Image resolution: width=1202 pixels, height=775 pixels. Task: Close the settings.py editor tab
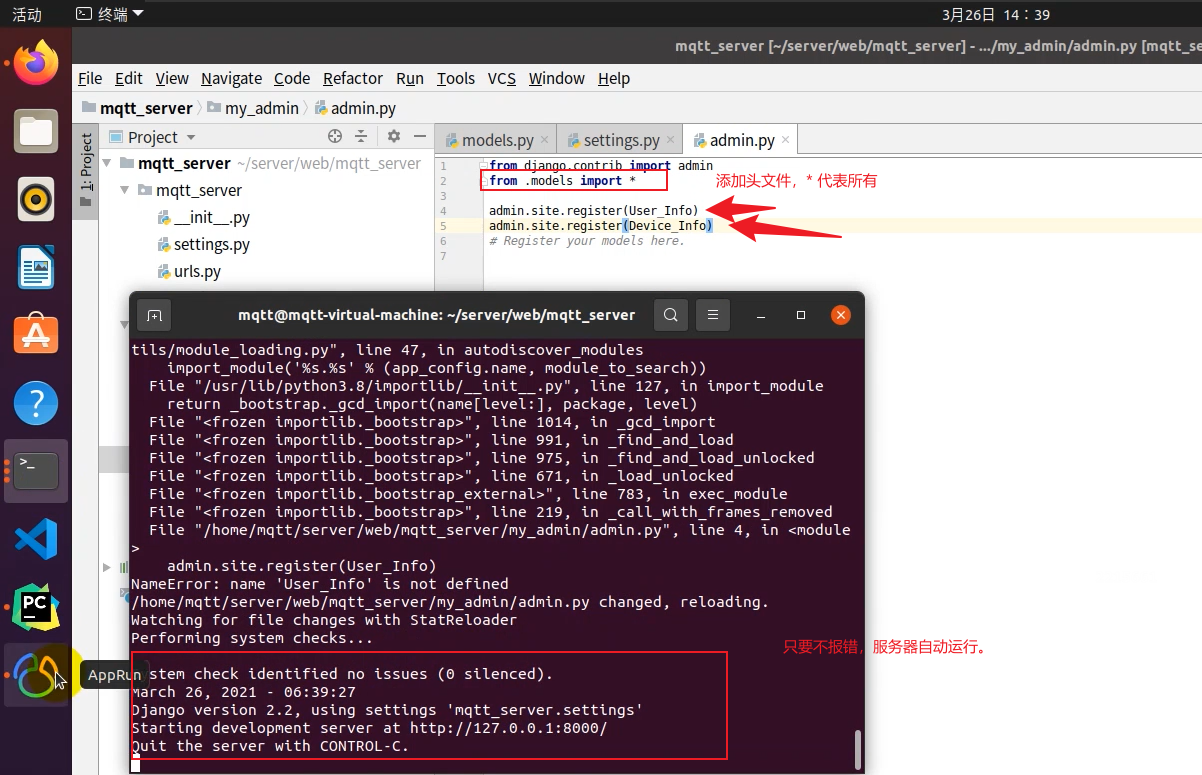tap(671, 141)
